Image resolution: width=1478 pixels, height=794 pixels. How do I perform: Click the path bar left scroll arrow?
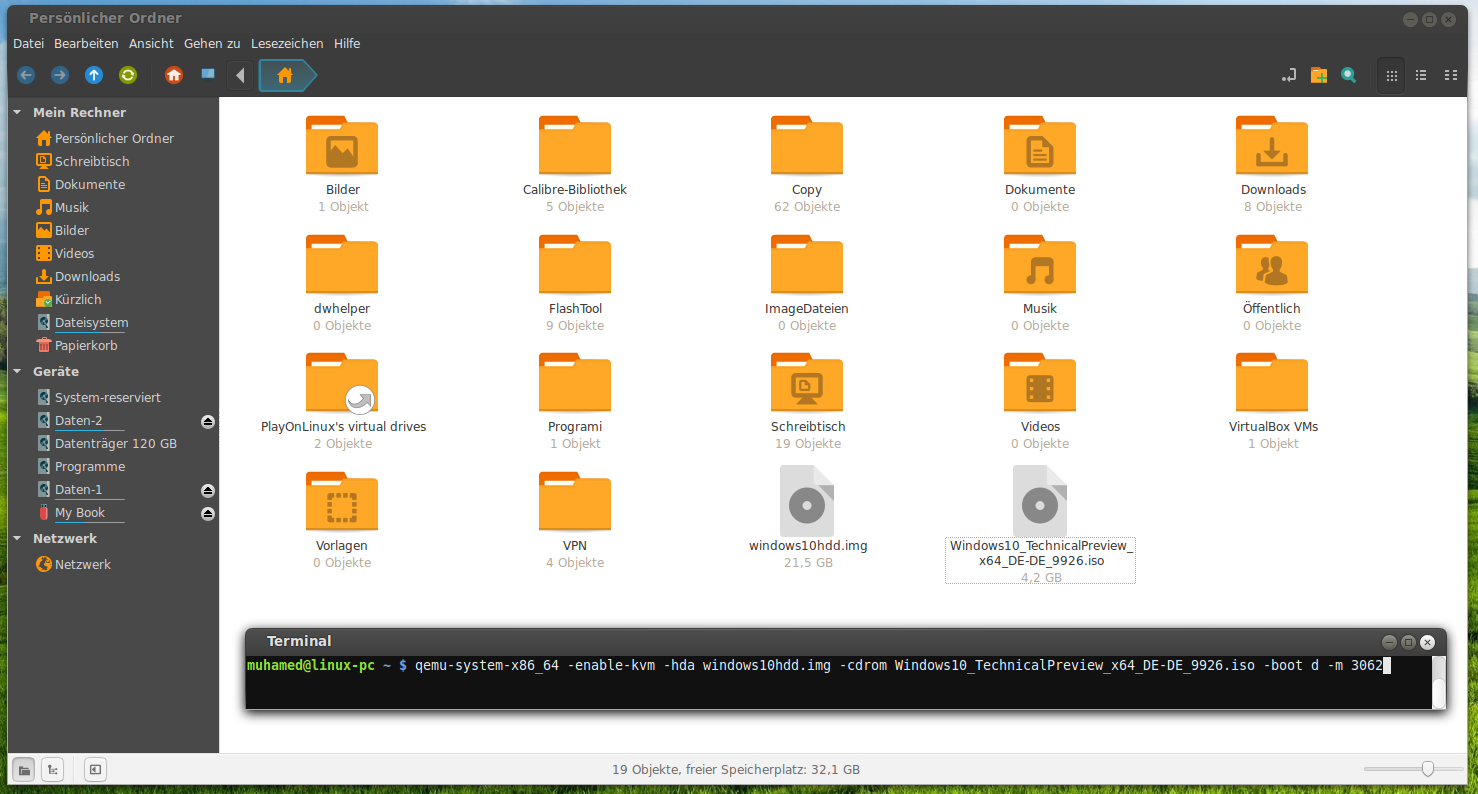click(240, 75)
